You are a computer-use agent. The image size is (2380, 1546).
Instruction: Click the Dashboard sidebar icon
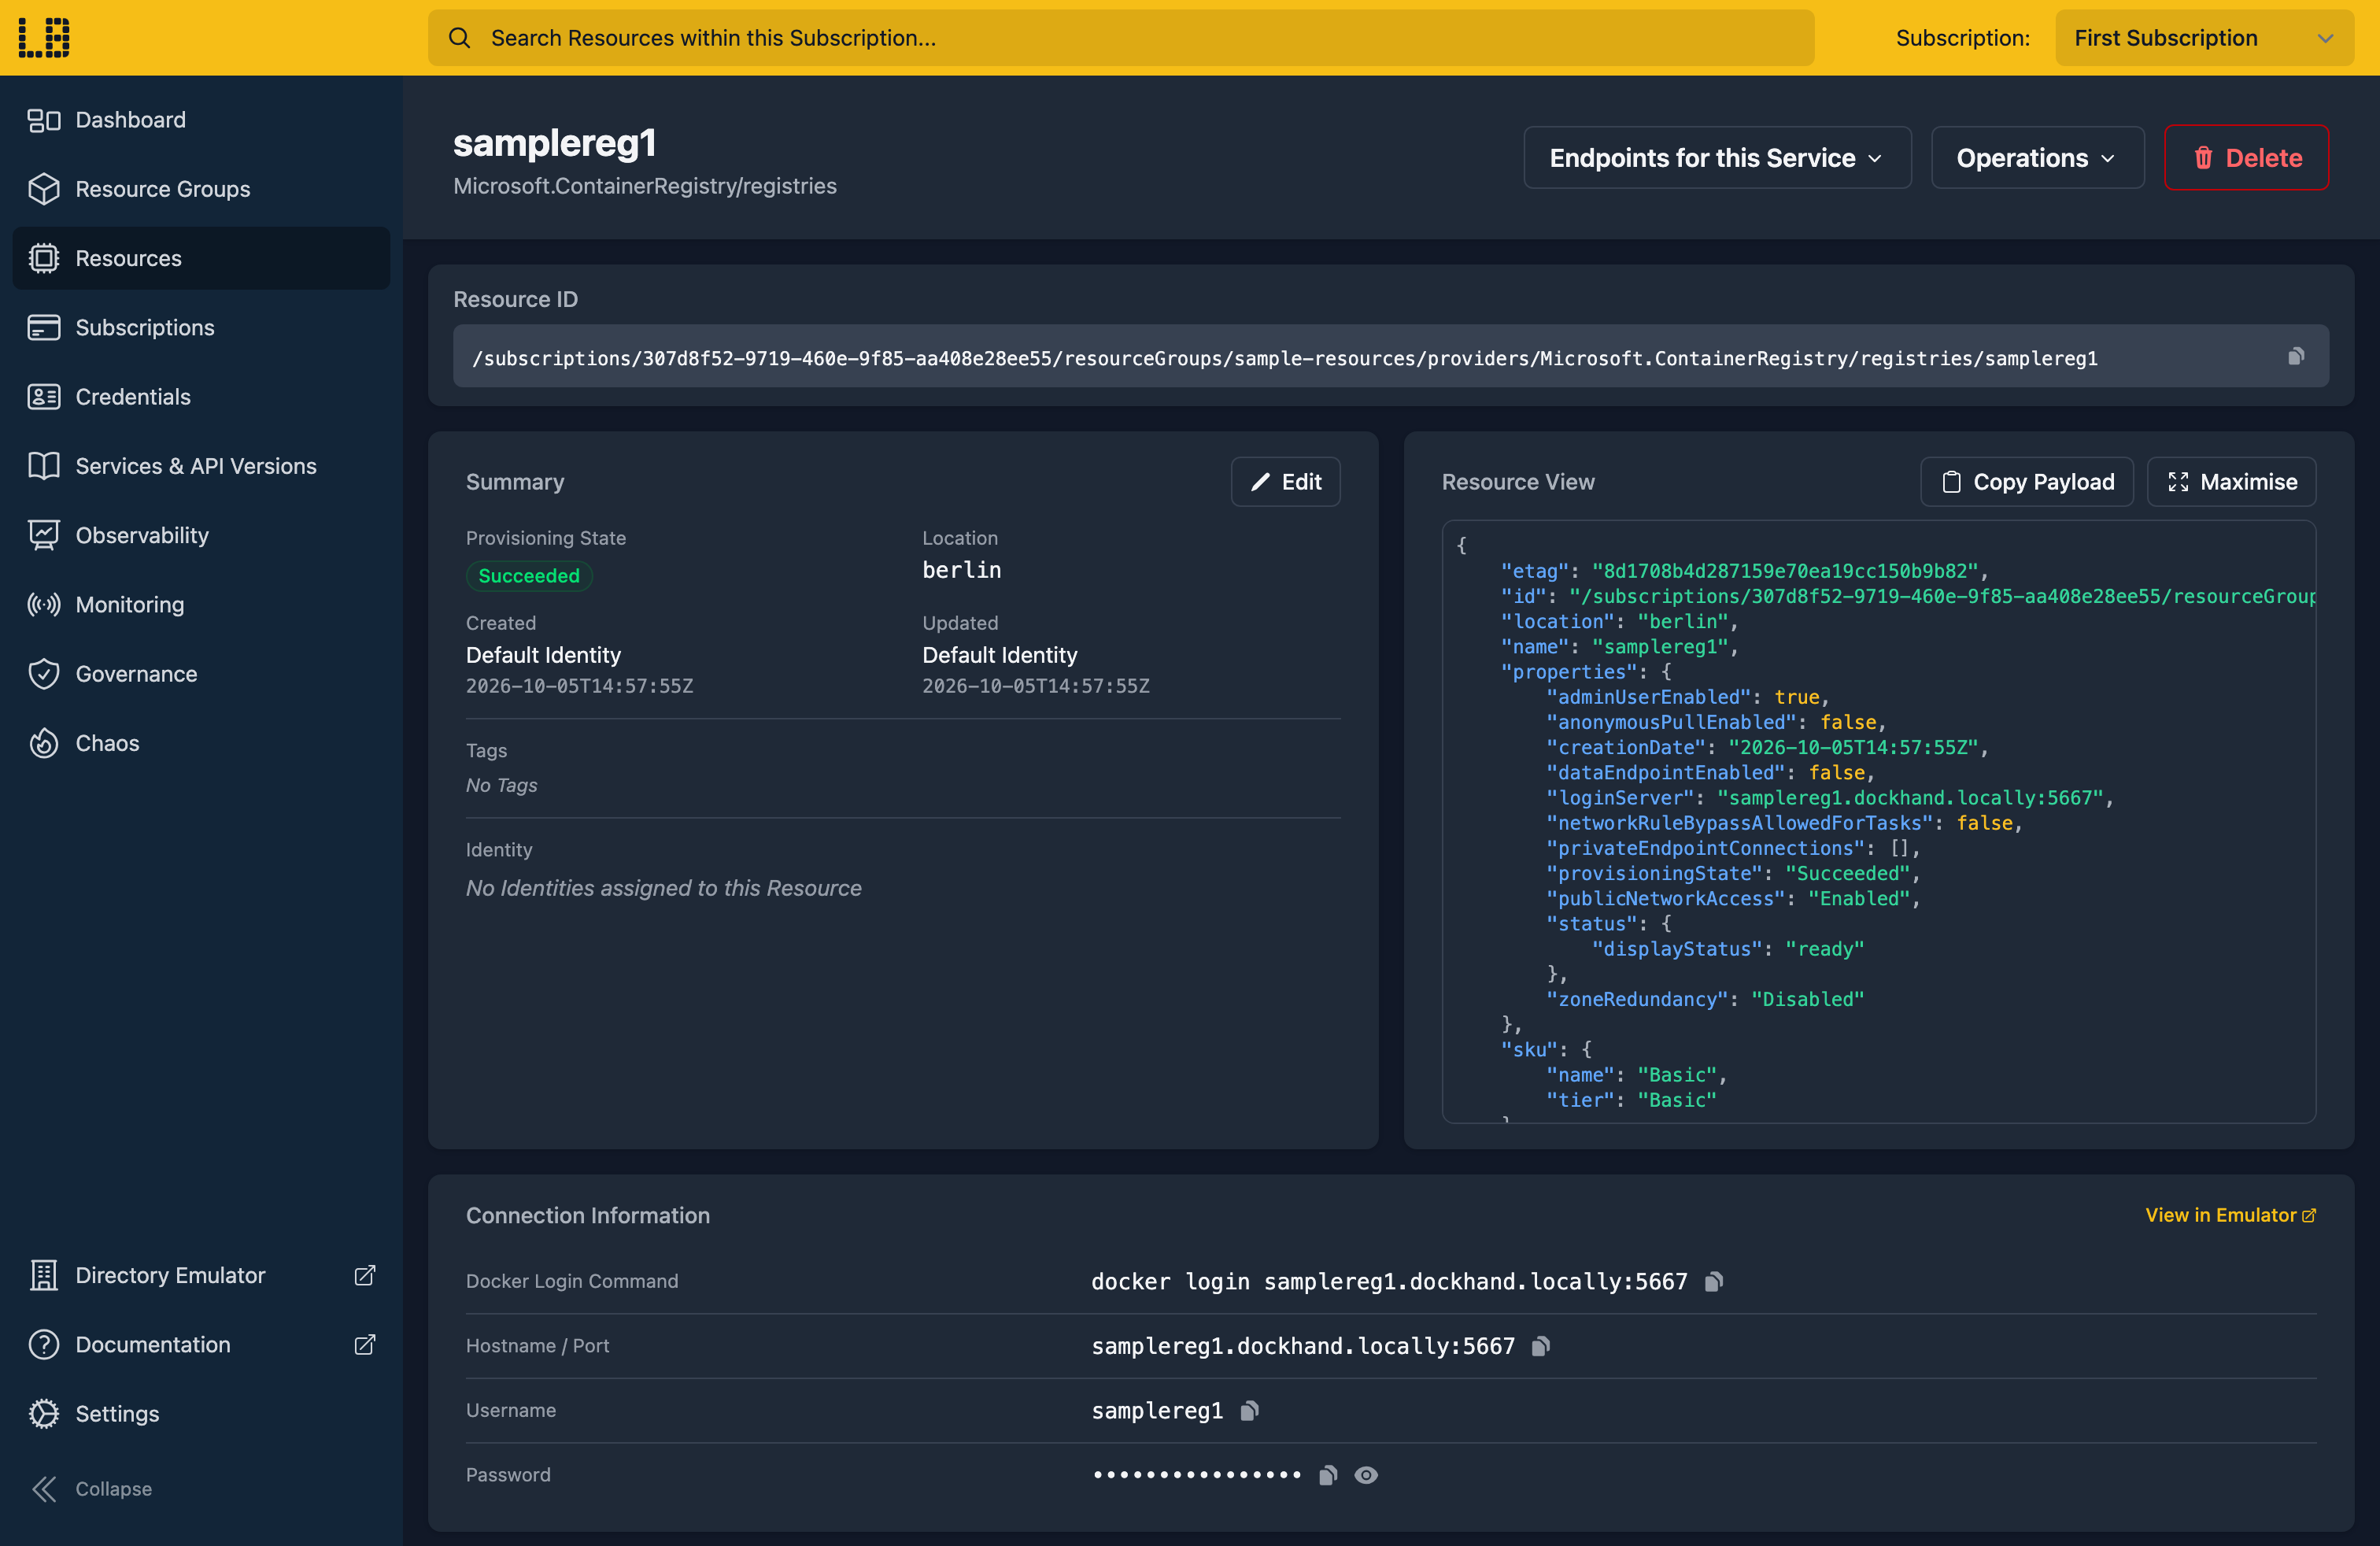pos(44,120)
